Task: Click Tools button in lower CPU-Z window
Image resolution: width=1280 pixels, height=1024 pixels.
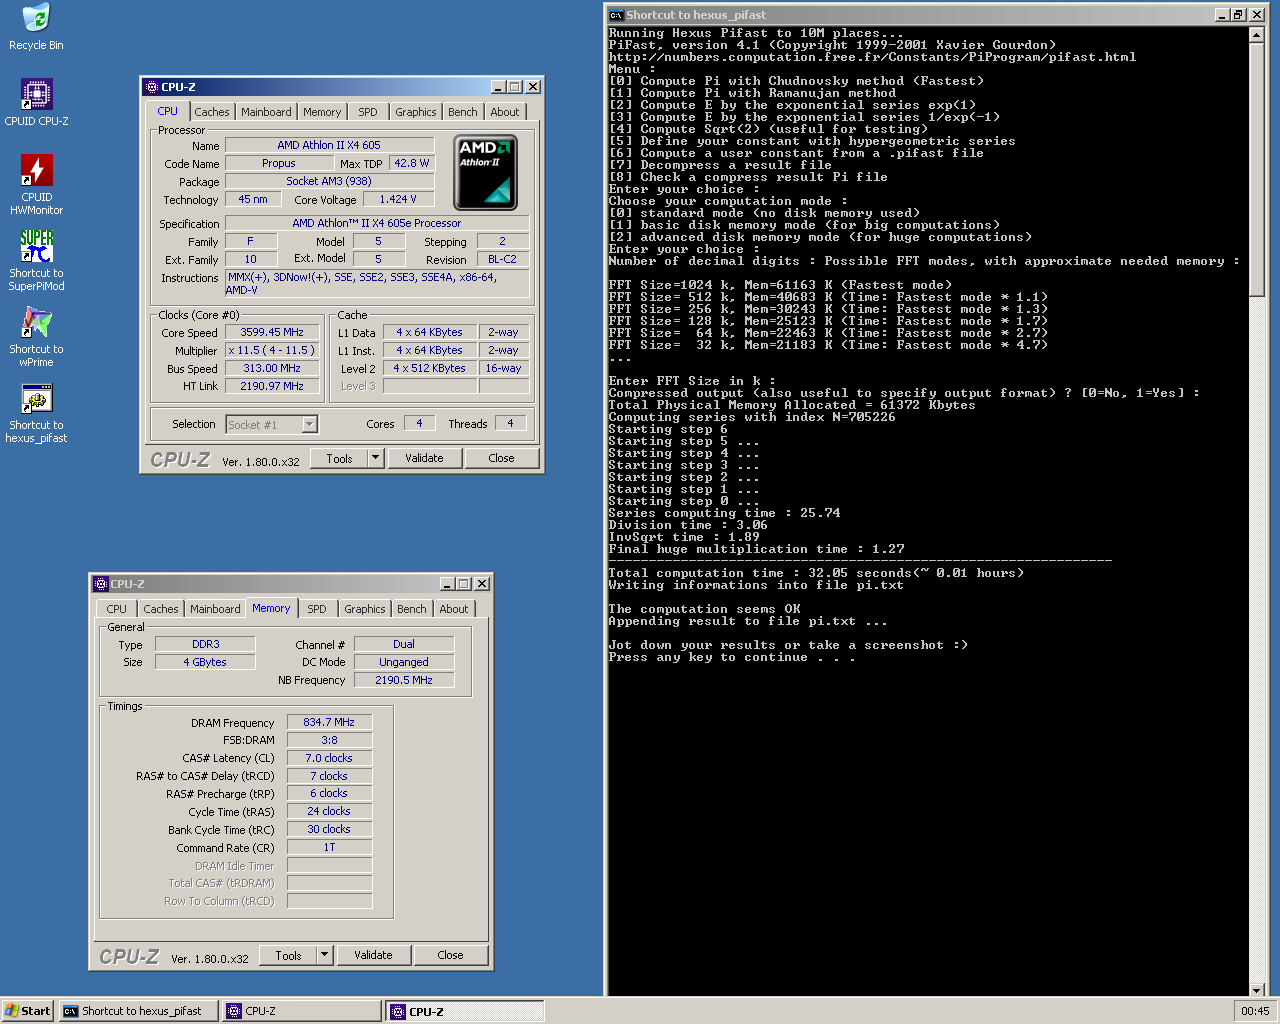Action: tap(288, 955)
